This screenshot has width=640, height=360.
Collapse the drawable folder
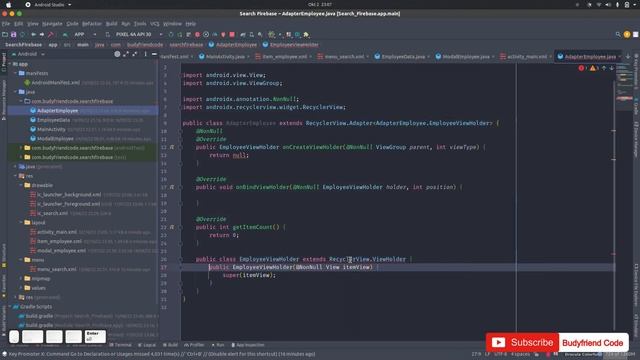[x=21, y=185]
